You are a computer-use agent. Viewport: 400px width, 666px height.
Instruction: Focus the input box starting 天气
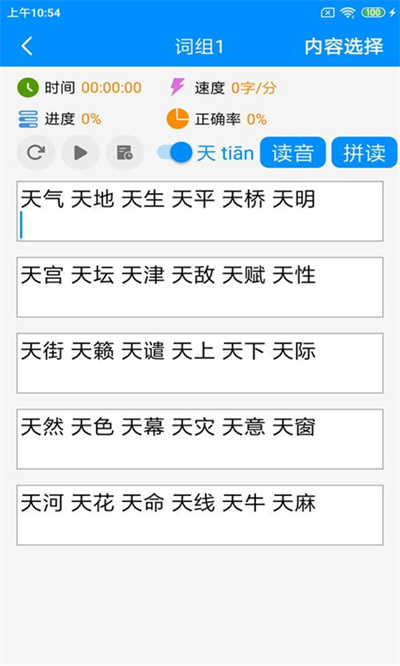(200, 211)
